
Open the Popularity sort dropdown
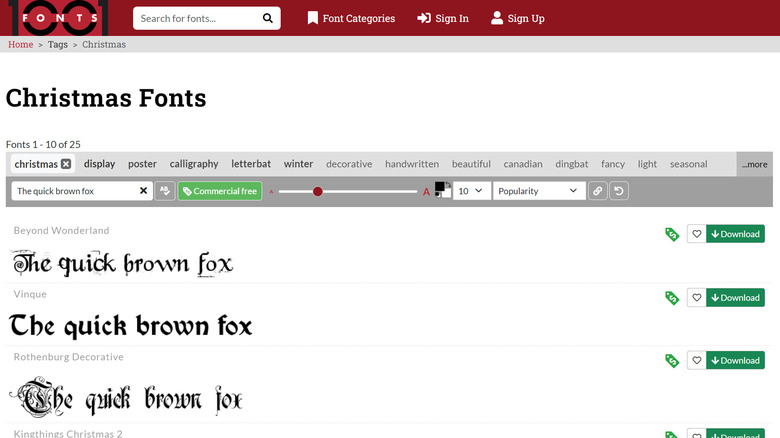538,191
